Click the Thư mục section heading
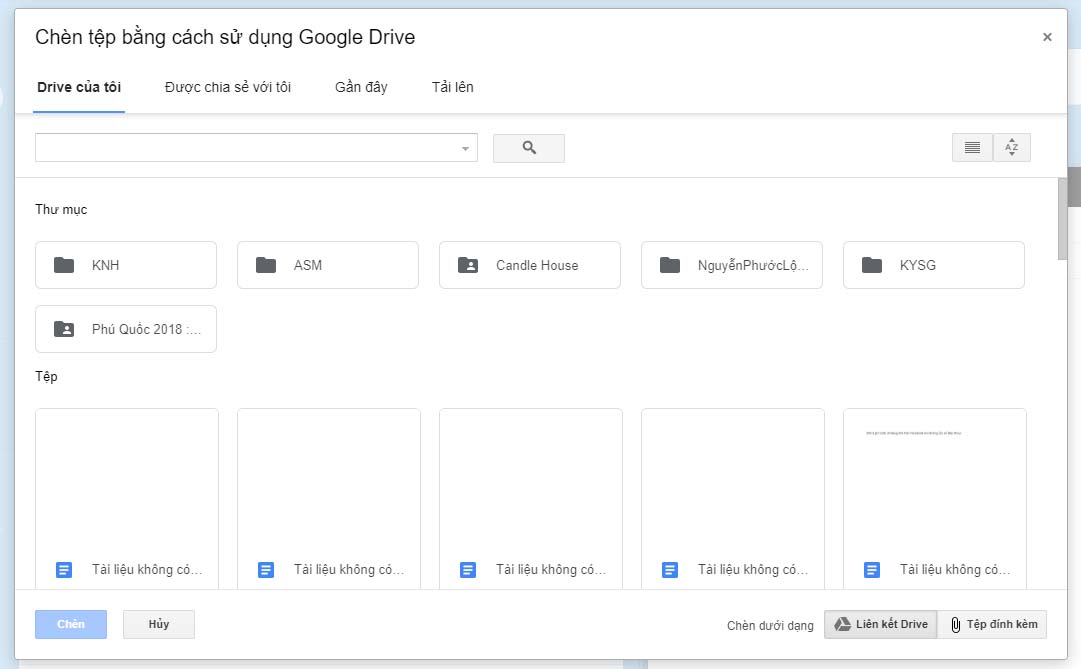The image size is (1081, 669). click(x=61, y=210)
